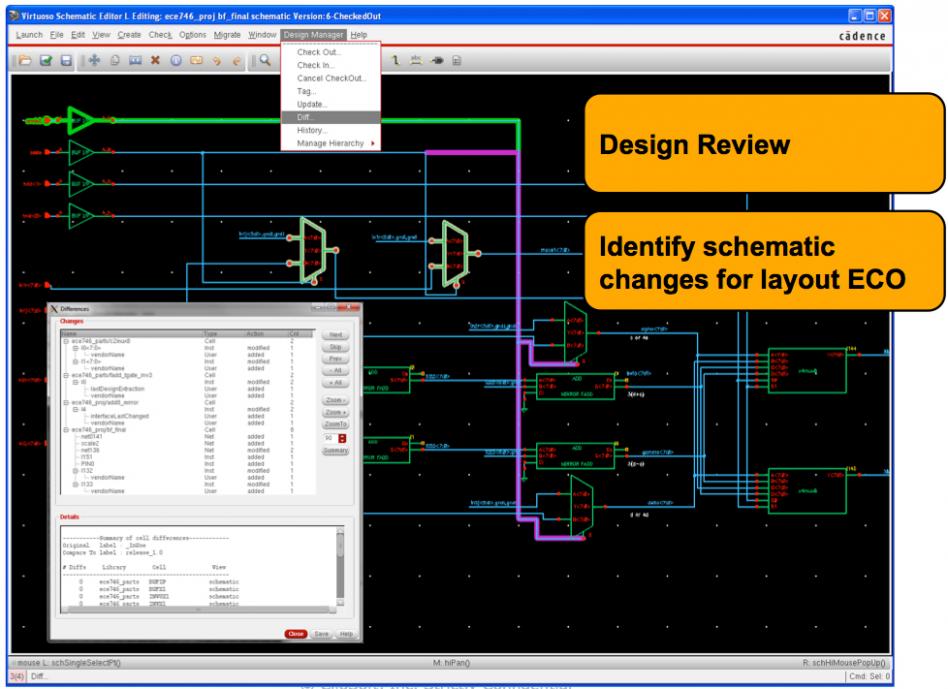Click the Save floppy disk icon

[x=66, y=60]
